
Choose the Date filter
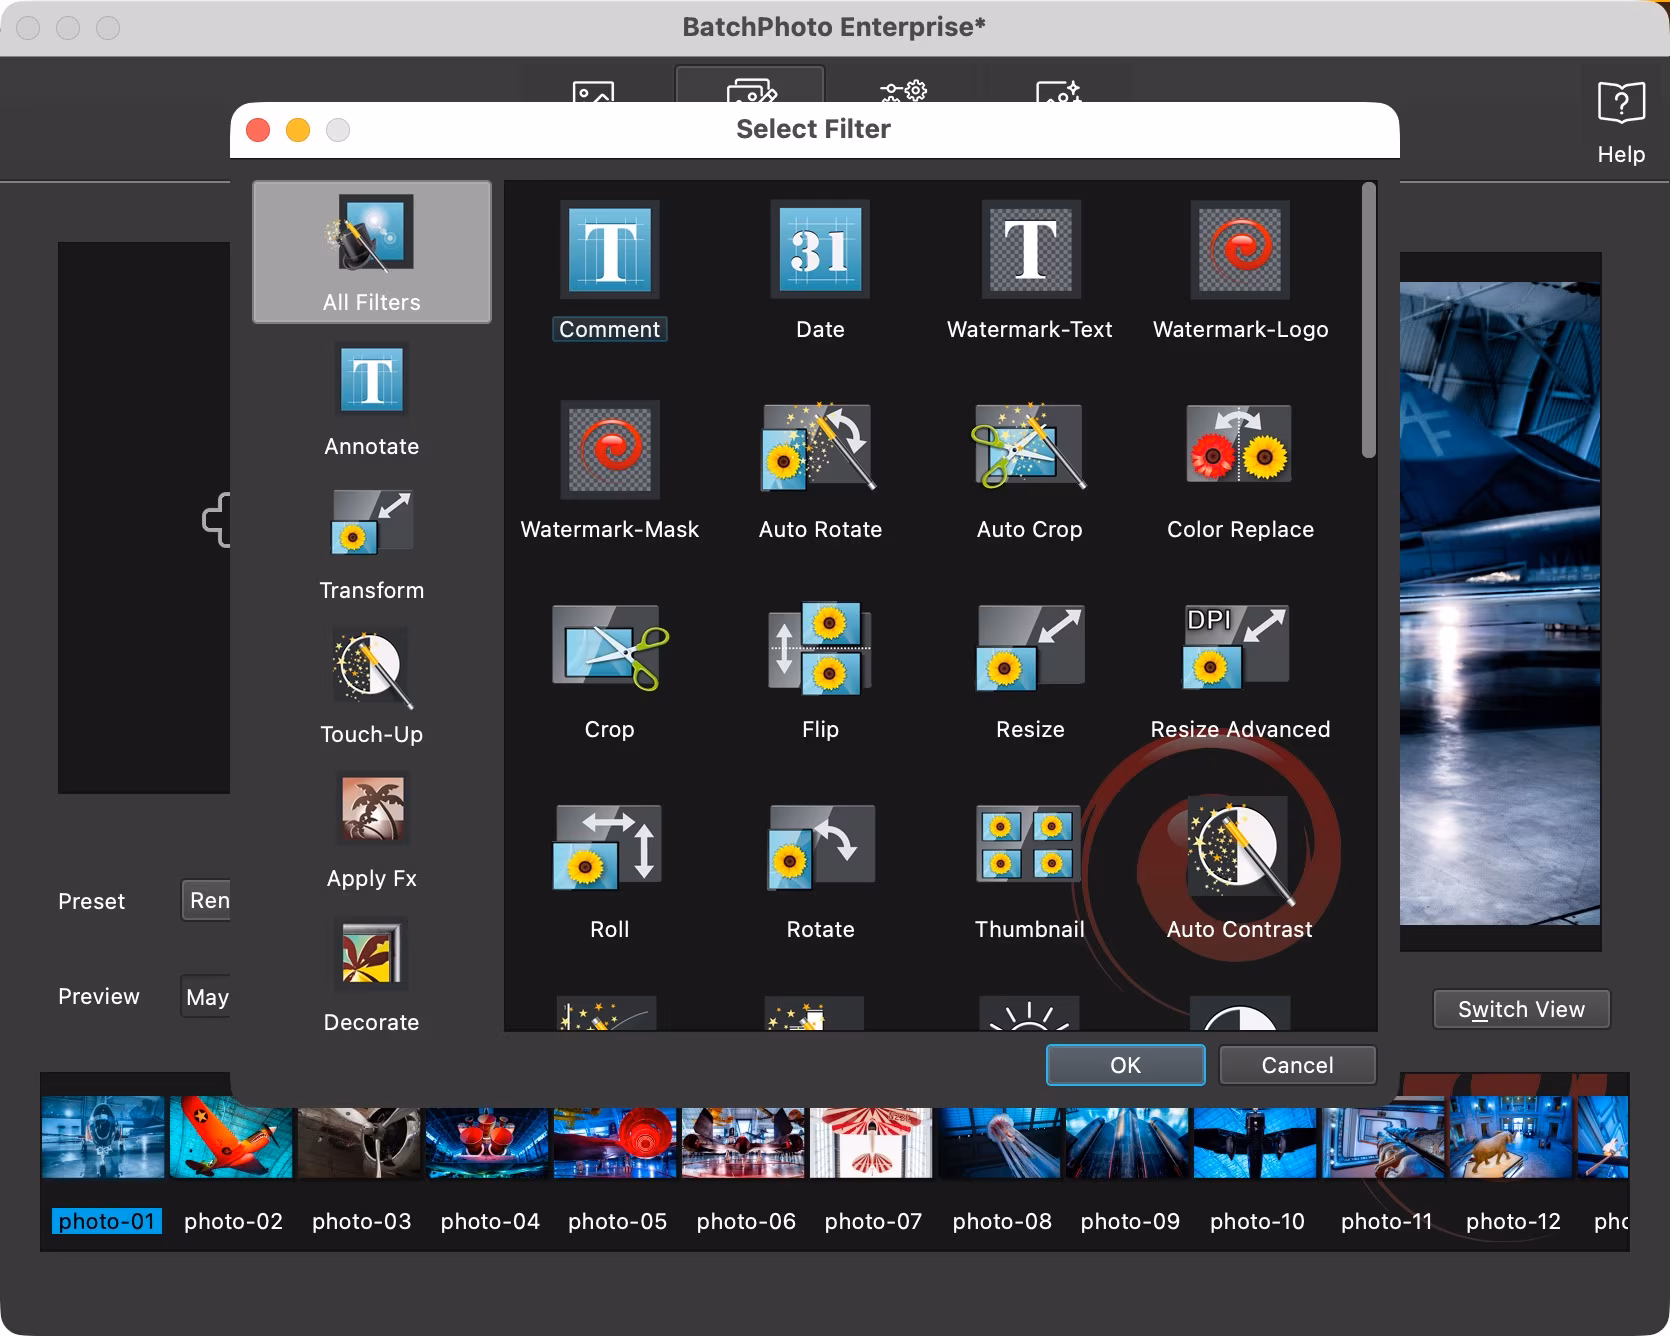tap(820, 250)
